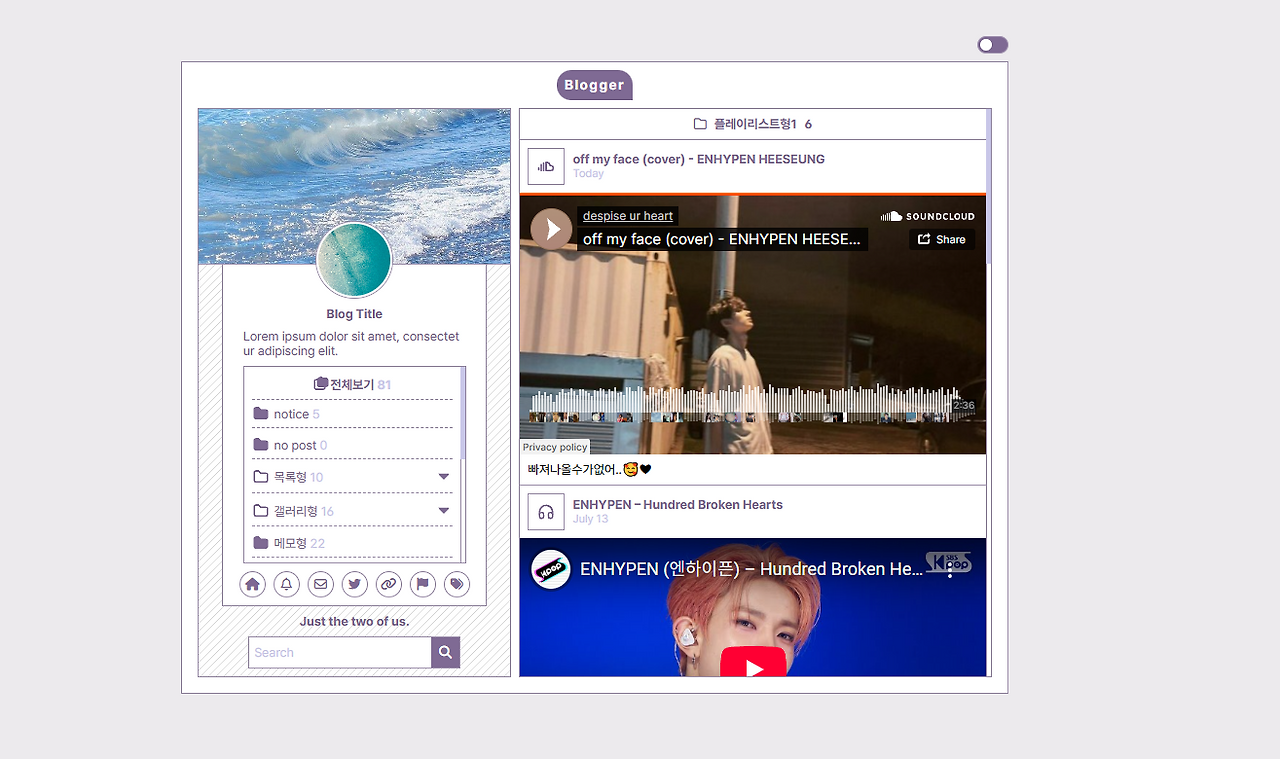The height and width of the screenshot is (759, 1280).
Task: Open off my face (cover) post title
Action: (699, 159)
